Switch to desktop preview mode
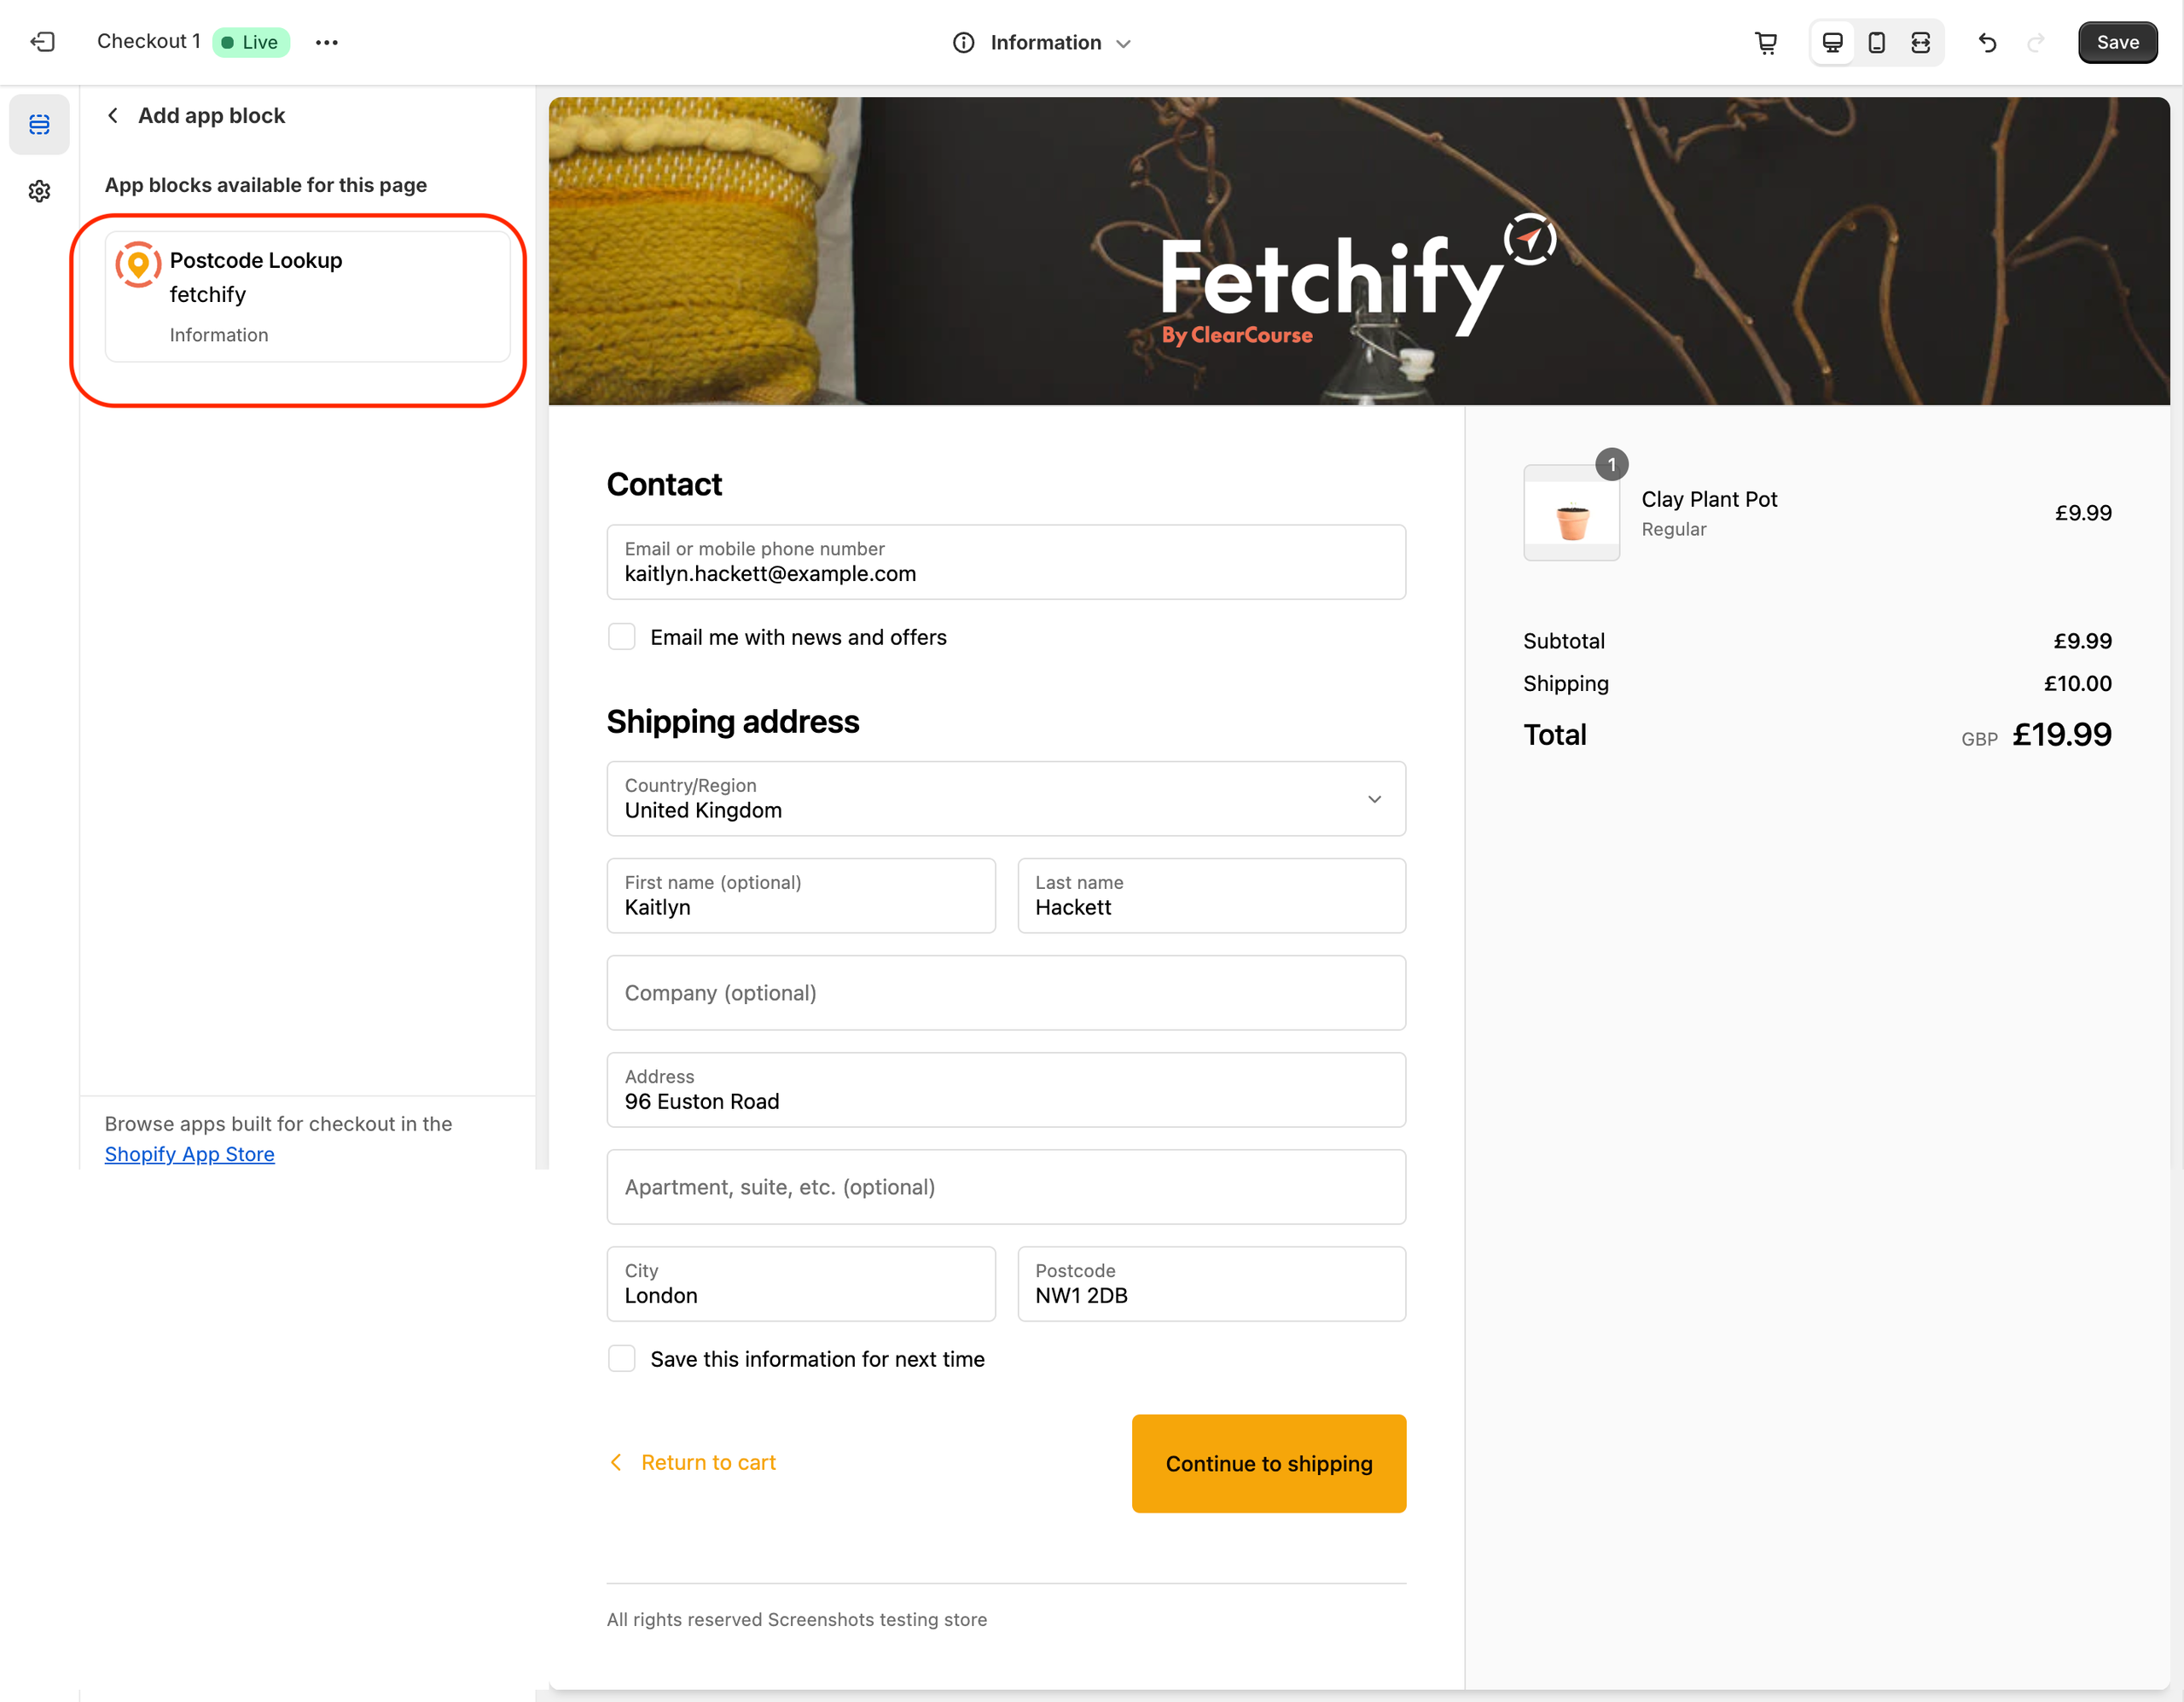 1832,42
